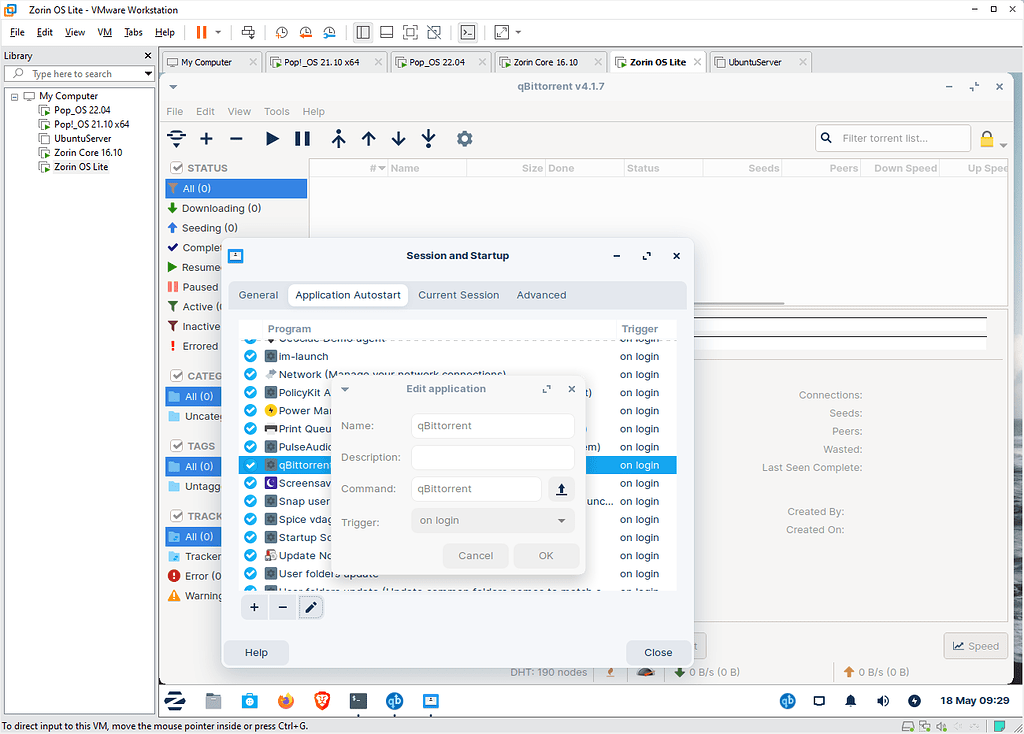This screenshot has width=1024, height=734.
Task: Expand lock icon dropdown arrow
Action: pyautogui.click(x=1003, y=145)
